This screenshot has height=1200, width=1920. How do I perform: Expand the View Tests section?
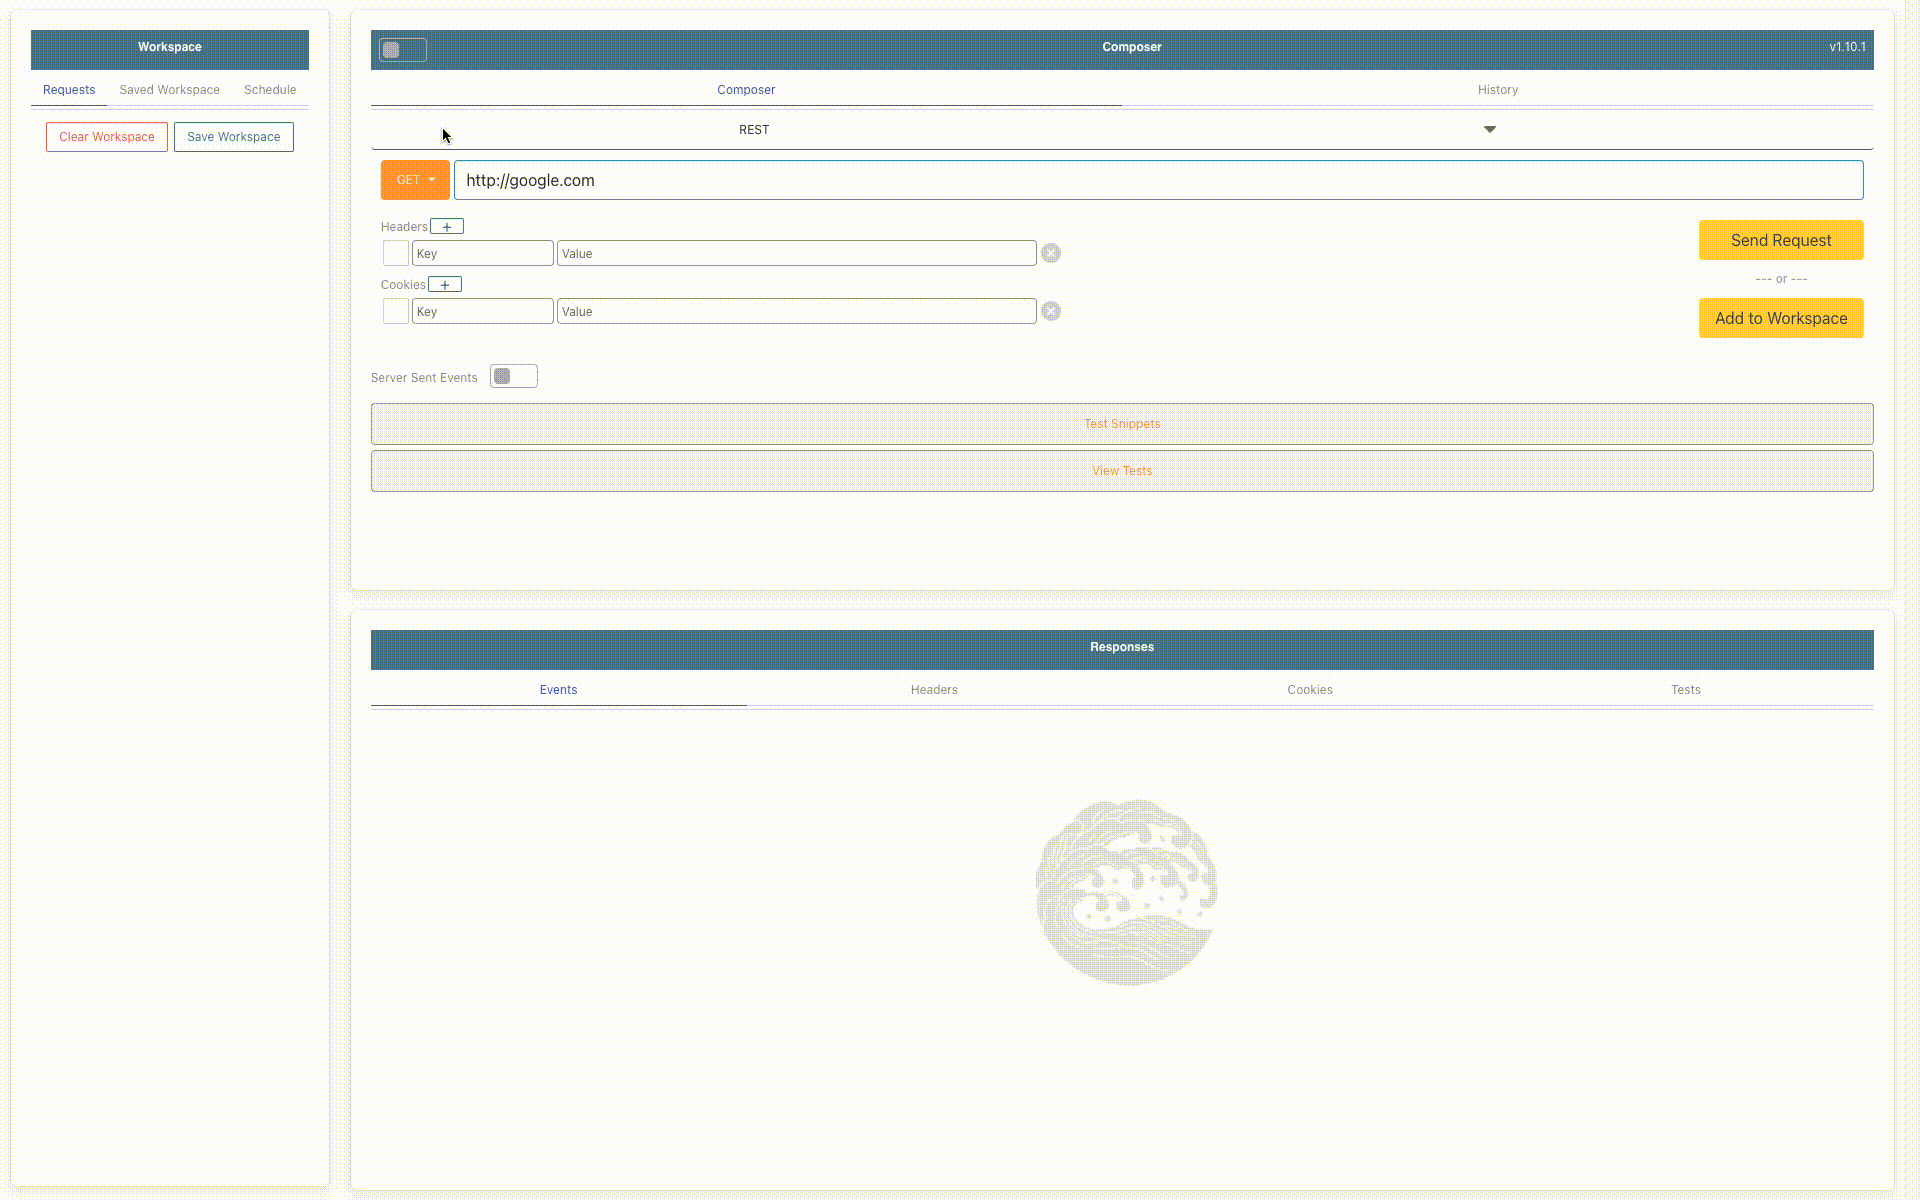1121,471
